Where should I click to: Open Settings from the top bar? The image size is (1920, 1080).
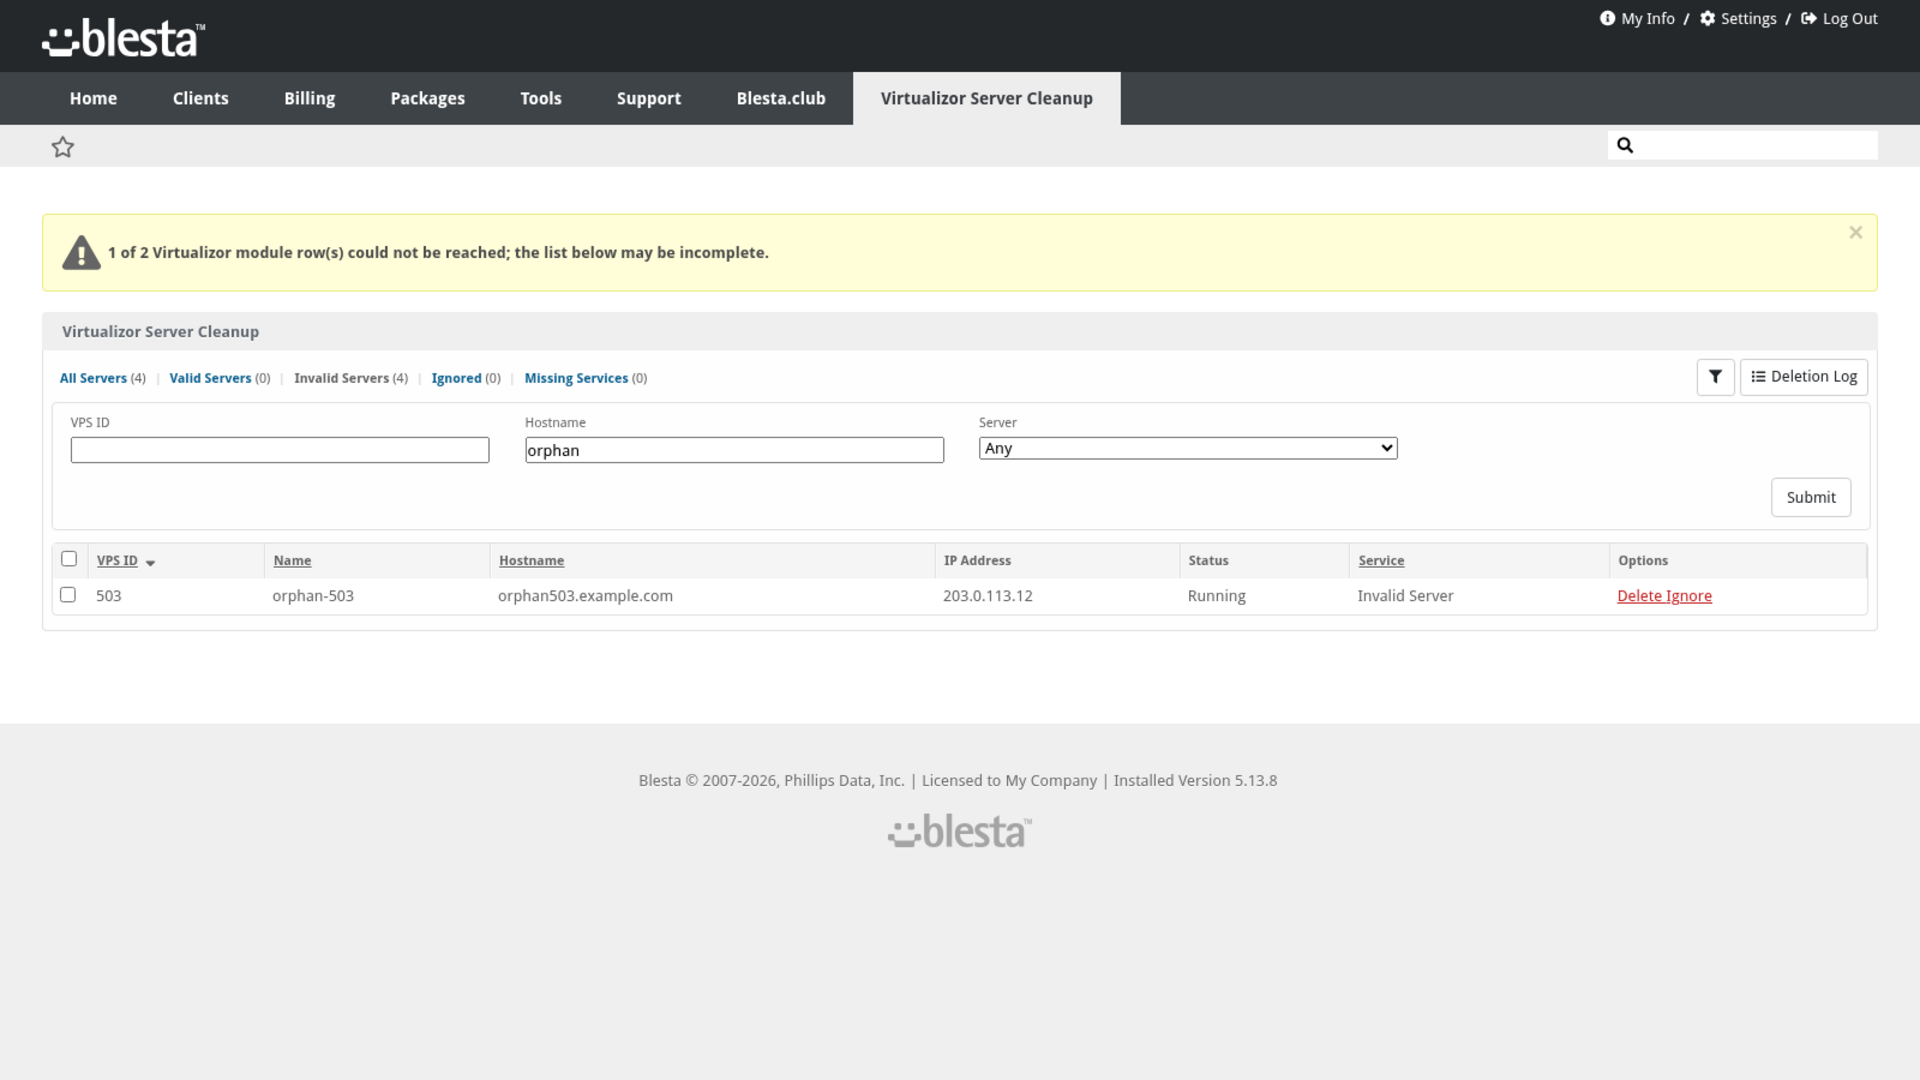(1738, 18)
